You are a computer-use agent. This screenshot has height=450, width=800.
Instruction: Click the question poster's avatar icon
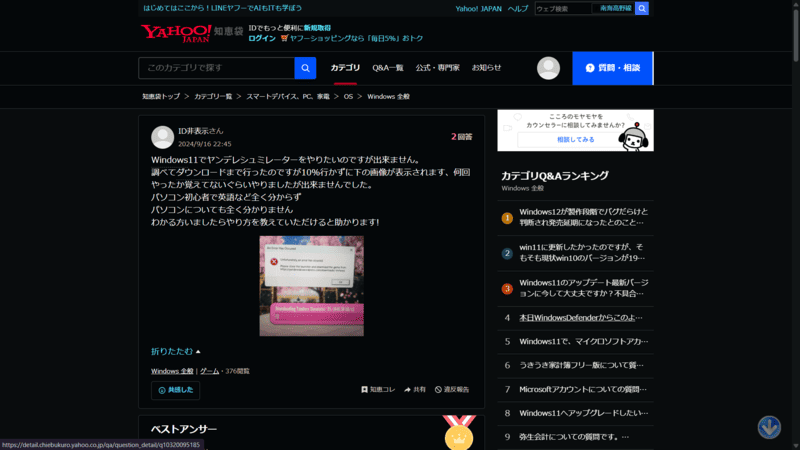pyautogui.click(x=162, y=137)
